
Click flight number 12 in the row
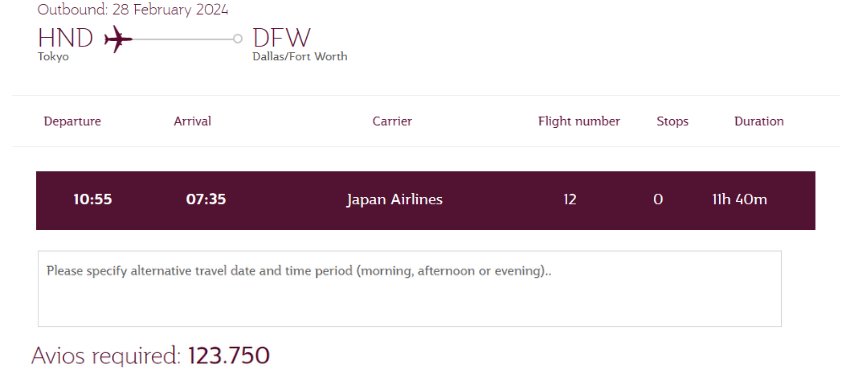coord(570,199)
